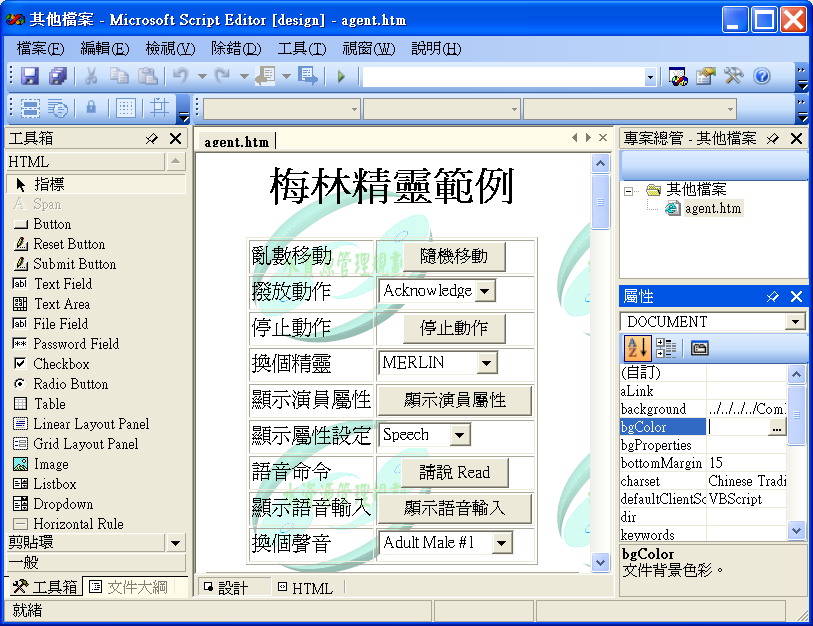Click the upper 顯示演員屬性 button
The height and width of the screenshot is (626, 813).
point(455,400)
